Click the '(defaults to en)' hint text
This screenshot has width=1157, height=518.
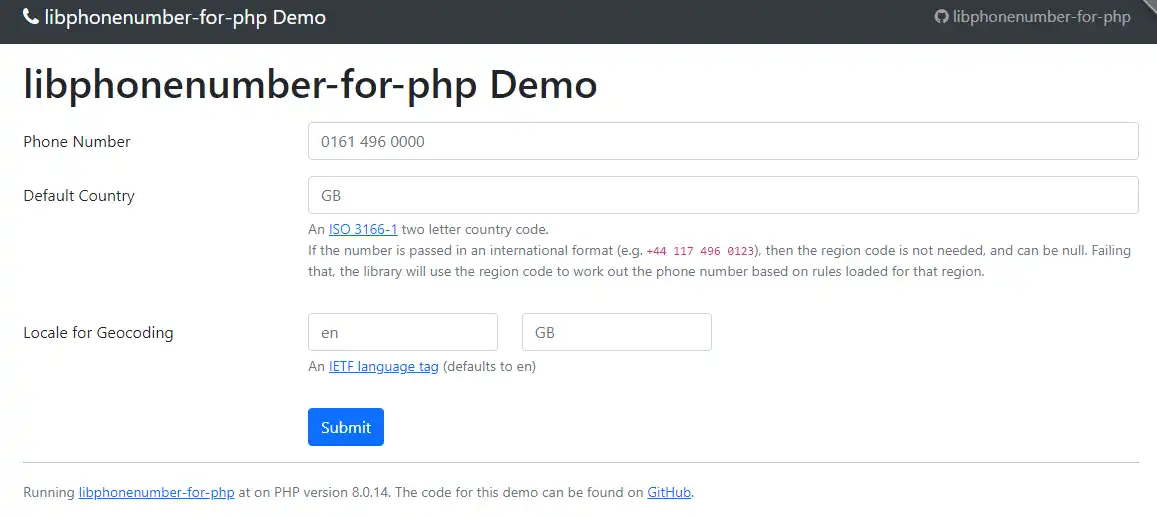tap(489, 366)
